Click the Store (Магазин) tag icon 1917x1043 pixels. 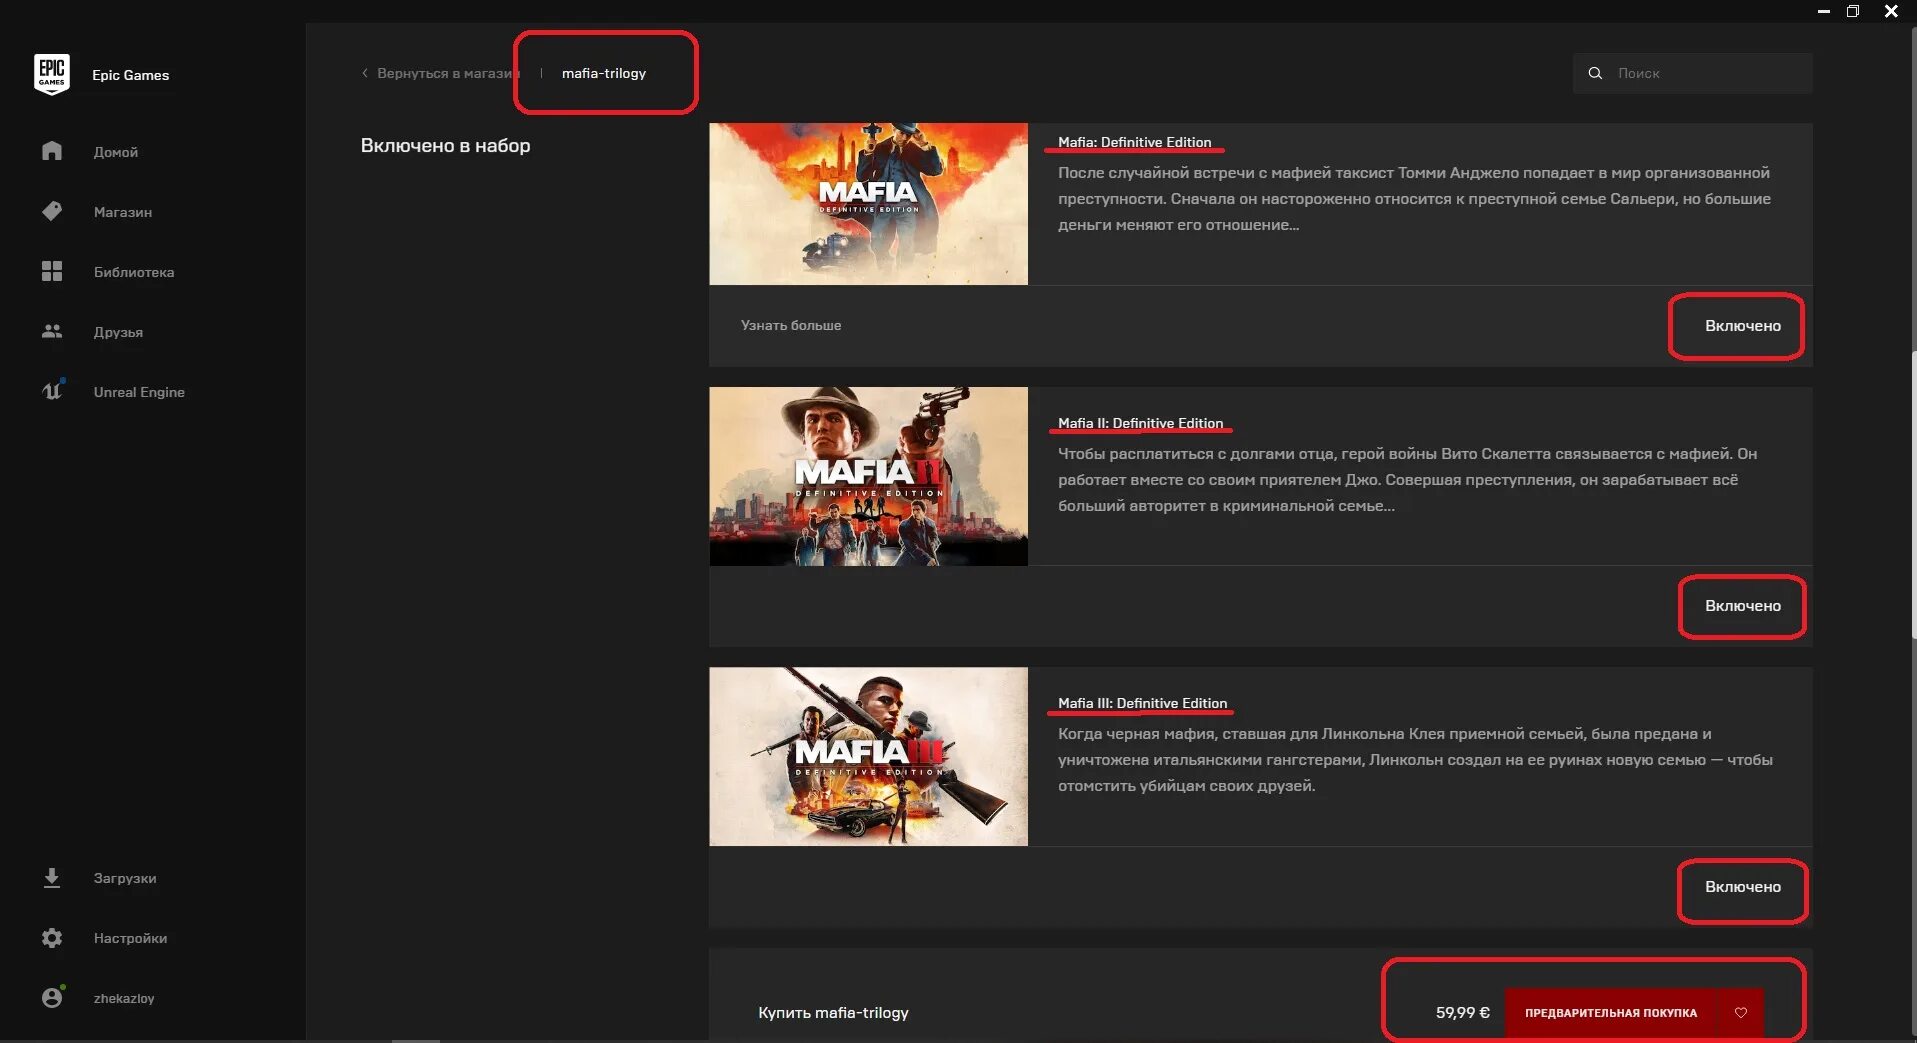pyautogui.click(x=52, y=211)
